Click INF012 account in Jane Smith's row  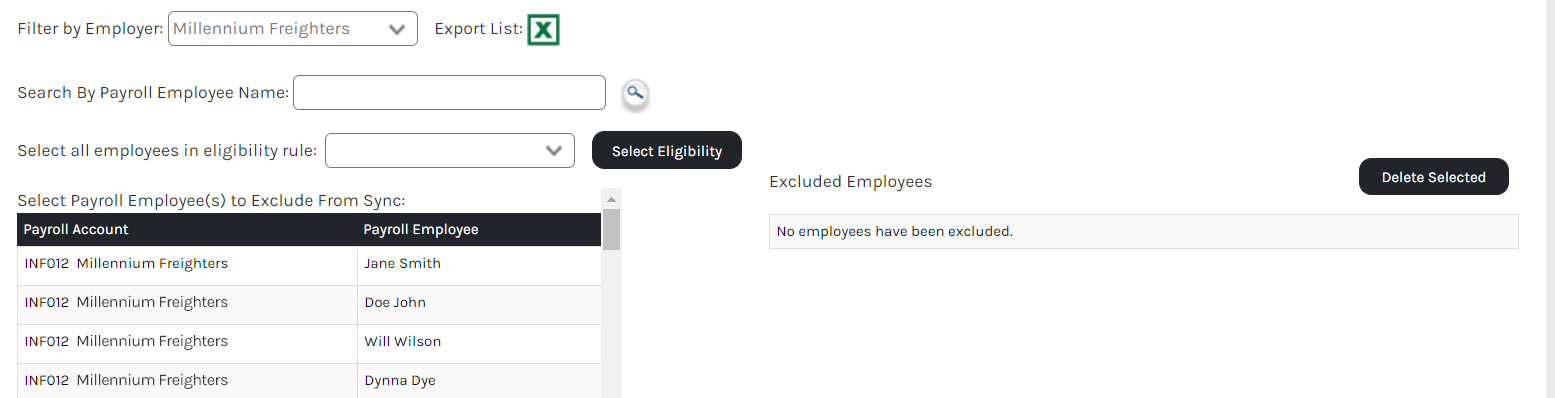pos(47,264)
